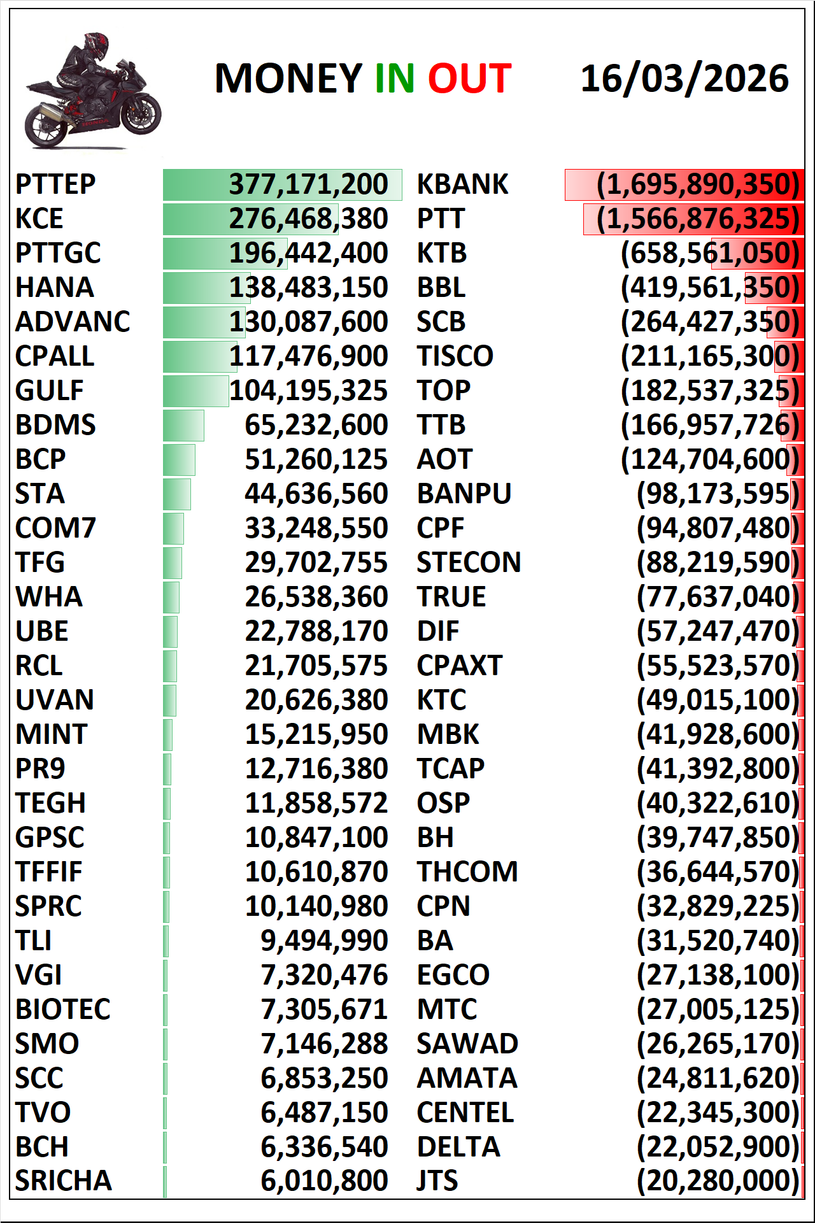Click PTTEP green inflow bar 377,171,200
This screenshot has height=1223, width=815.
click(x=282, y=185)
